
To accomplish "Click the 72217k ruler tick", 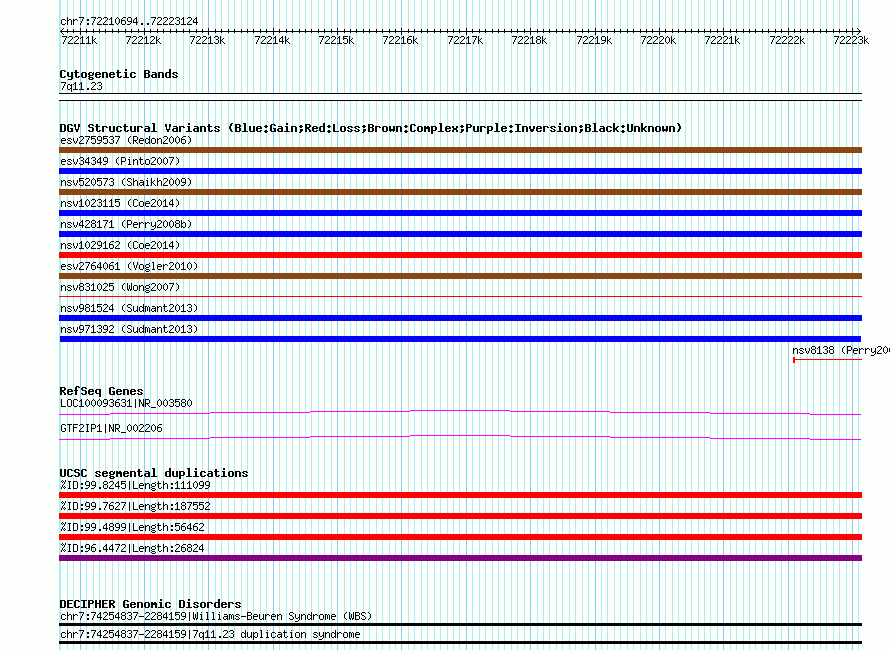I will 465,40.
